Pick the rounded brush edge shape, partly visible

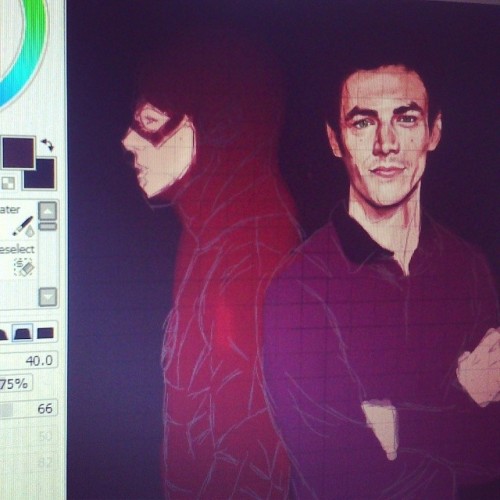point(3,333)
